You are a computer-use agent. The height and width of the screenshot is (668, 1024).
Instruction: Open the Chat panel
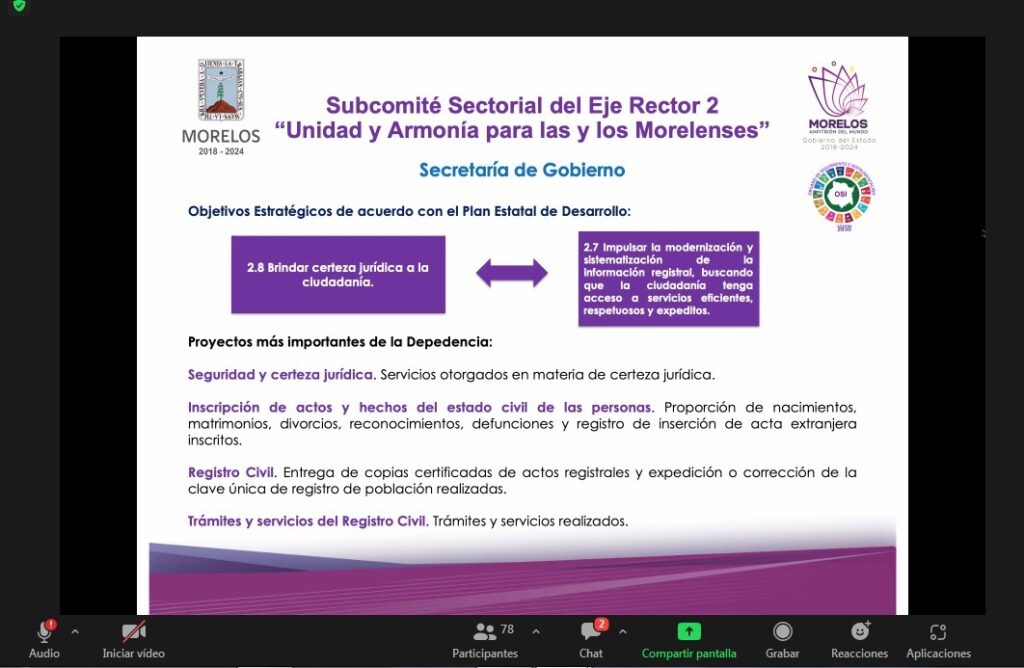pyautogui.click(x=591, y=632)
